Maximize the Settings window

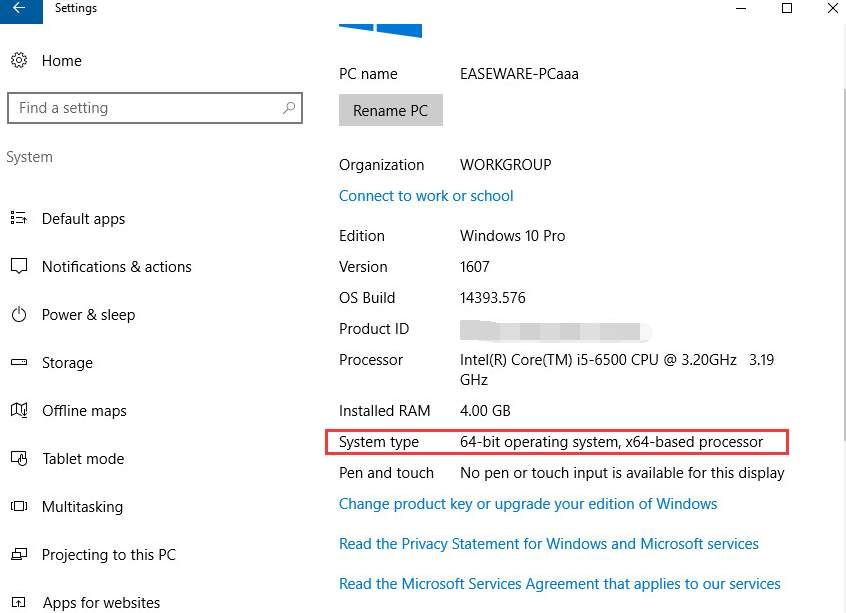[x=786, y=9]
